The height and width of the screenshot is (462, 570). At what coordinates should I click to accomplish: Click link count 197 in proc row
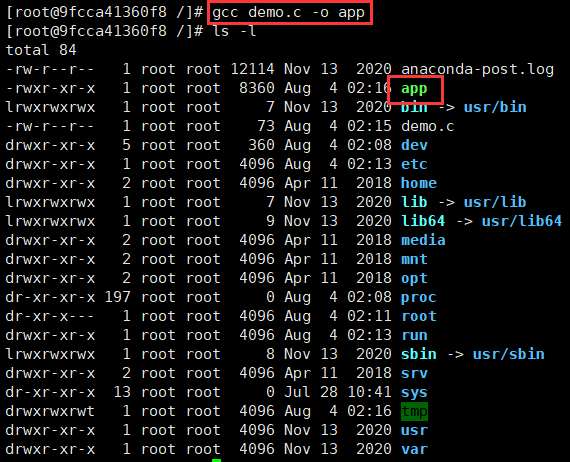(x=117, y=297)
